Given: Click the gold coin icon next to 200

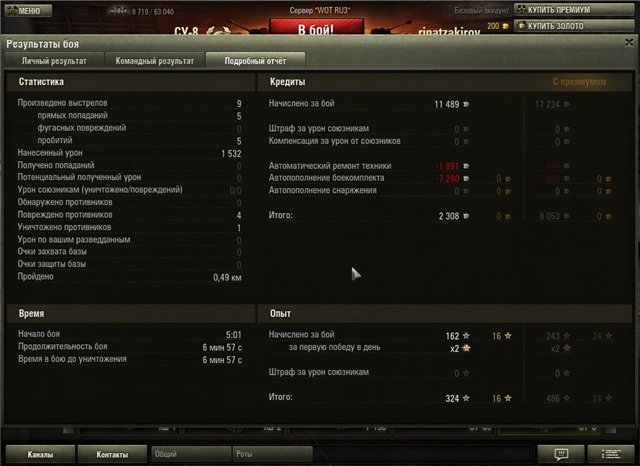Looking at the screenshot, I should [505, 26].
